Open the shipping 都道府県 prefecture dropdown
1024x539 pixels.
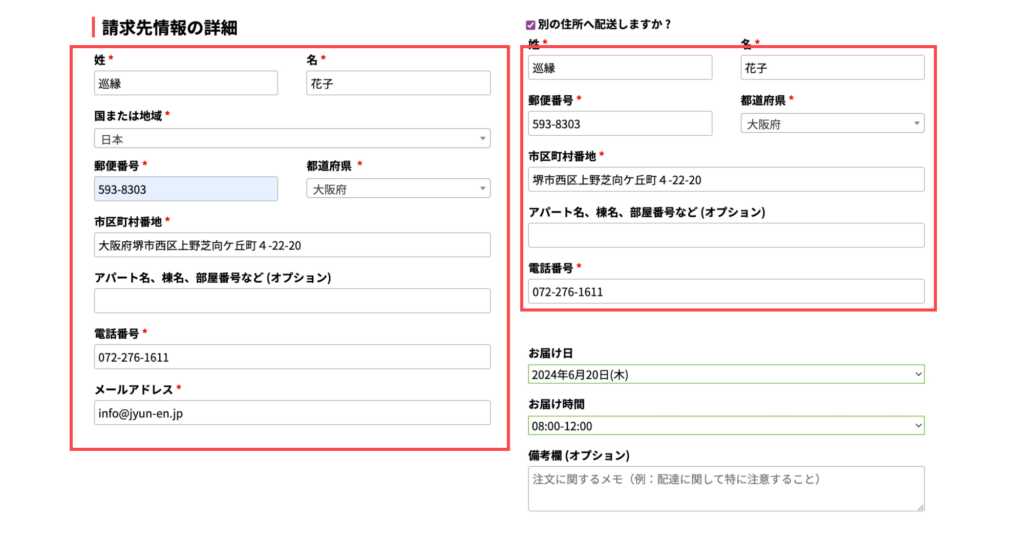click(x=832, y=123)
